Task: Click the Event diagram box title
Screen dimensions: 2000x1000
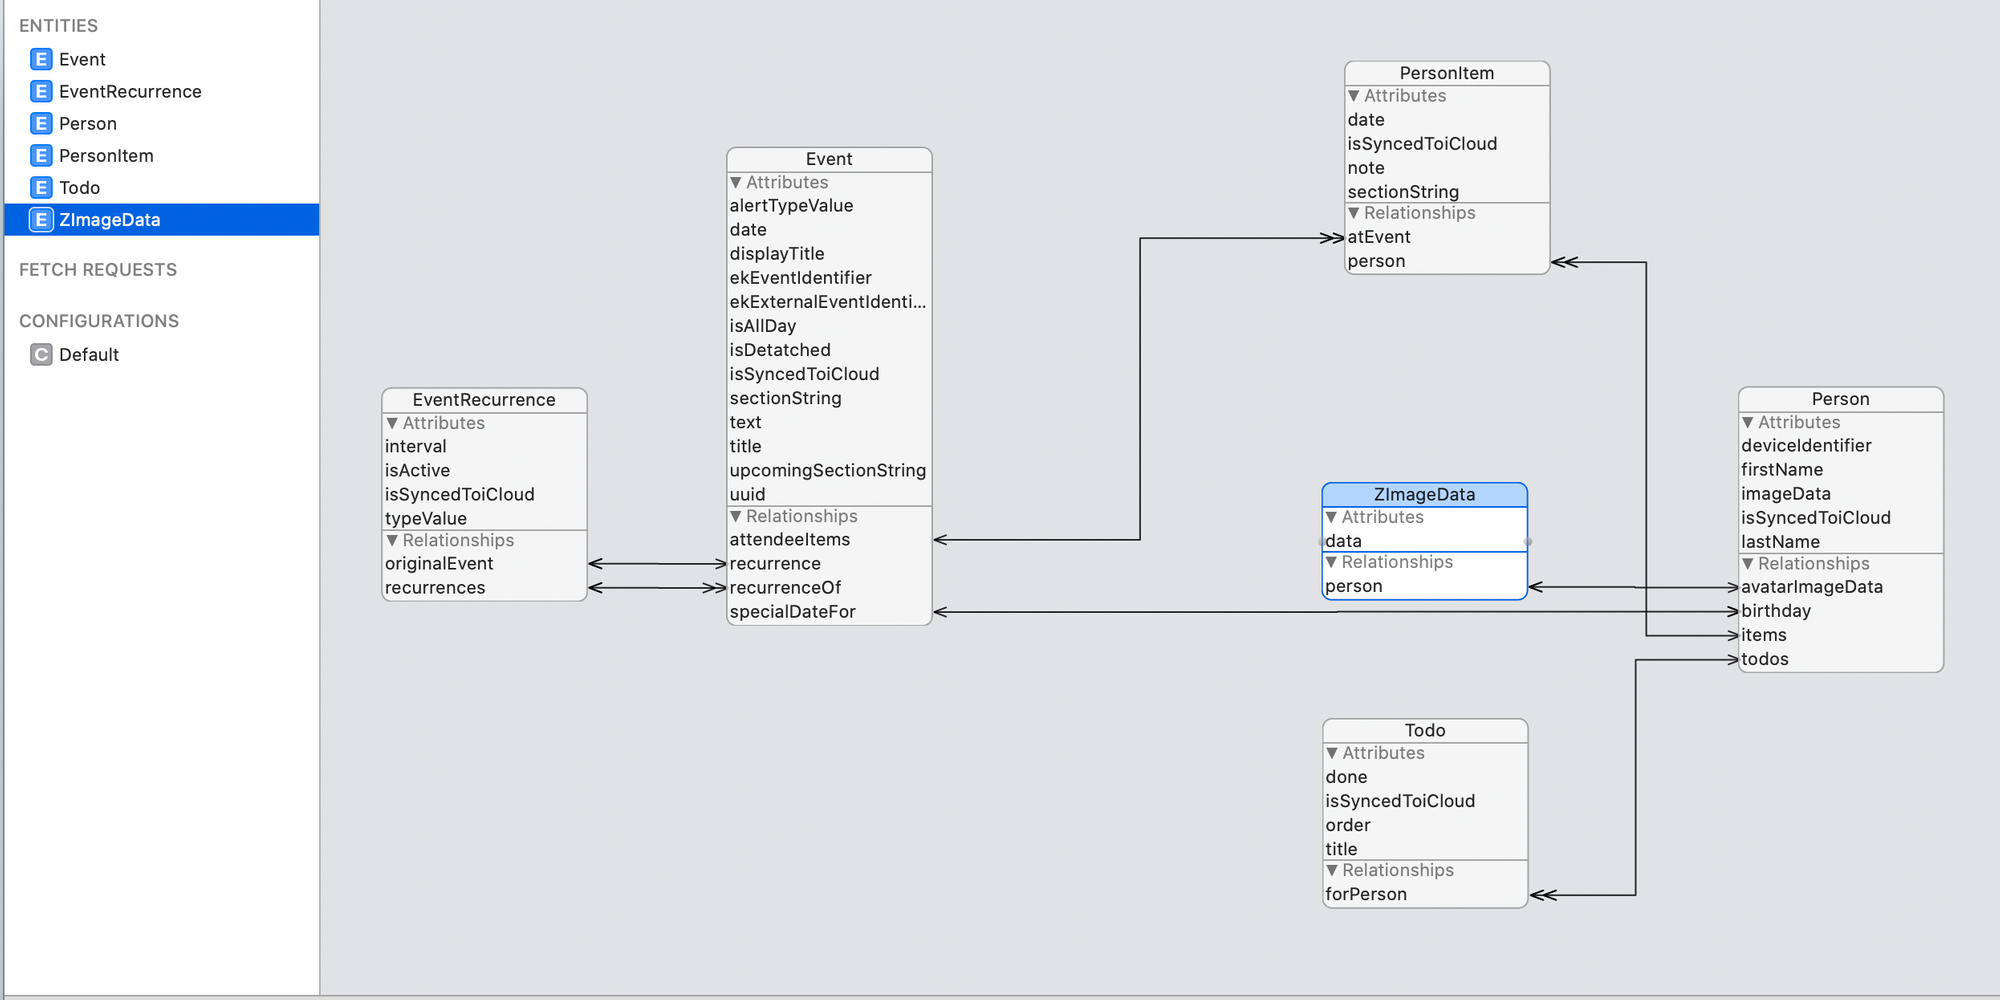Action: [x=829, y=160]
